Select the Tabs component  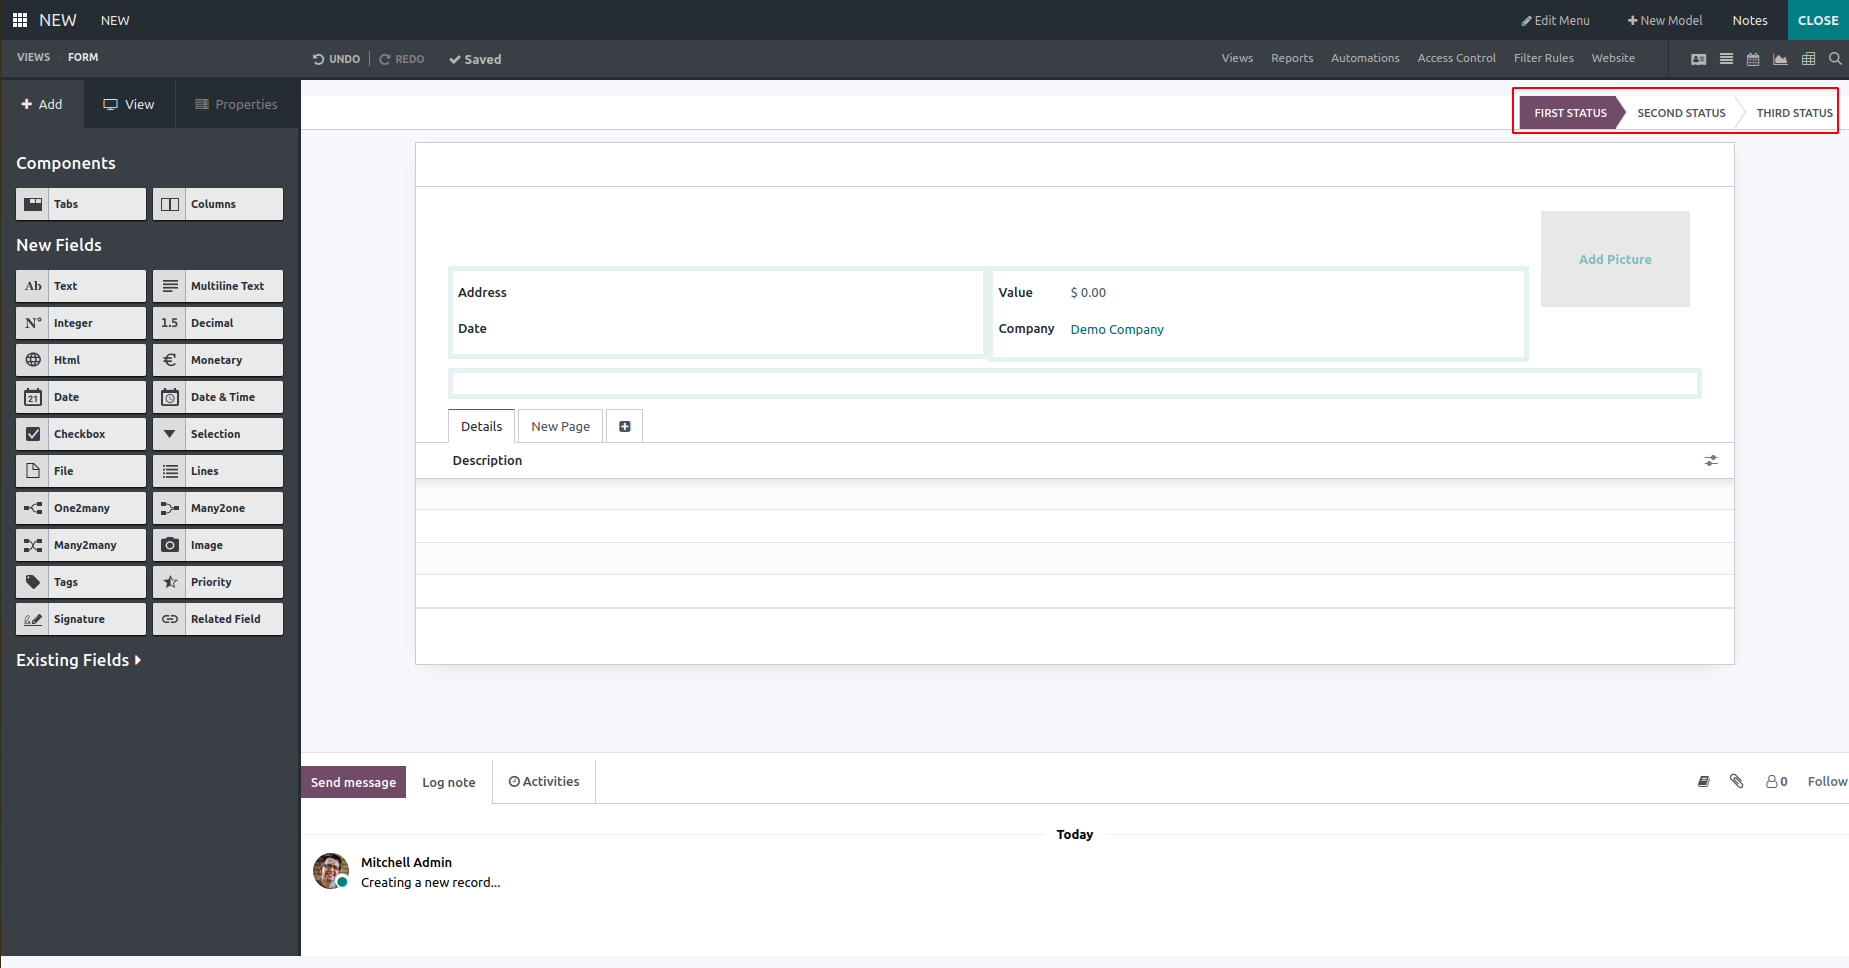(x=81, y=204)
